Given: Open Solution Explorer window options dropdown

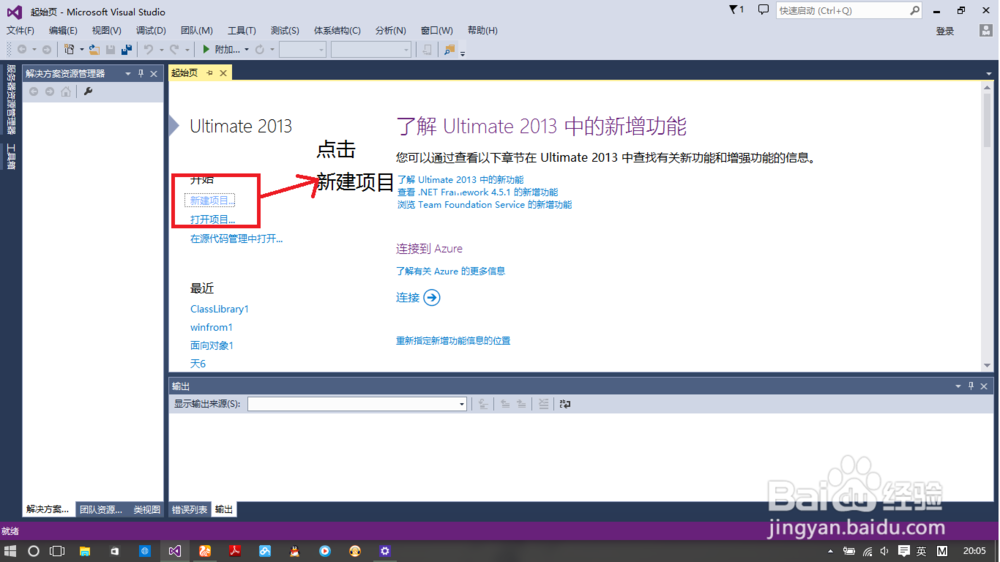Looking at the screenshot, I should 128,73.
